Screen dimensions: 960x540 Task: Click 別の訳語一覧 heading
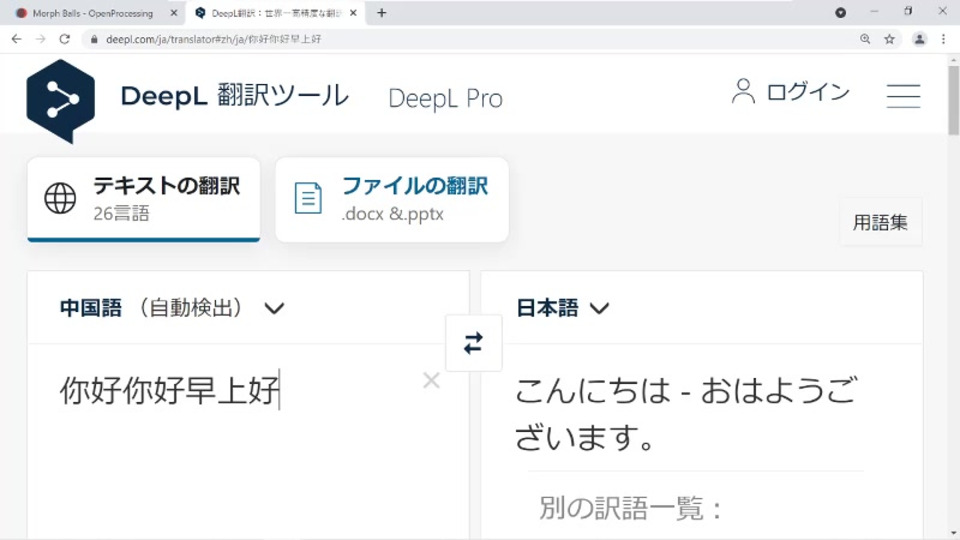(631, 508)
